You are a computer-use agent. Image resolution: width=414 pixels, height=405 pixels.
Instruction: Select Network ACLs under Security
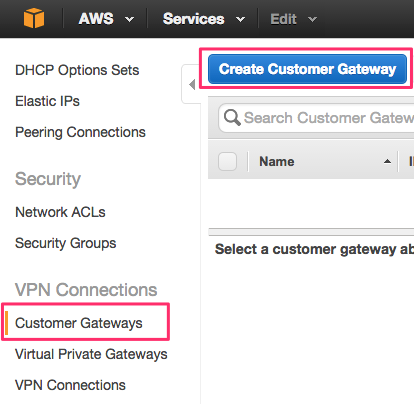60,212
